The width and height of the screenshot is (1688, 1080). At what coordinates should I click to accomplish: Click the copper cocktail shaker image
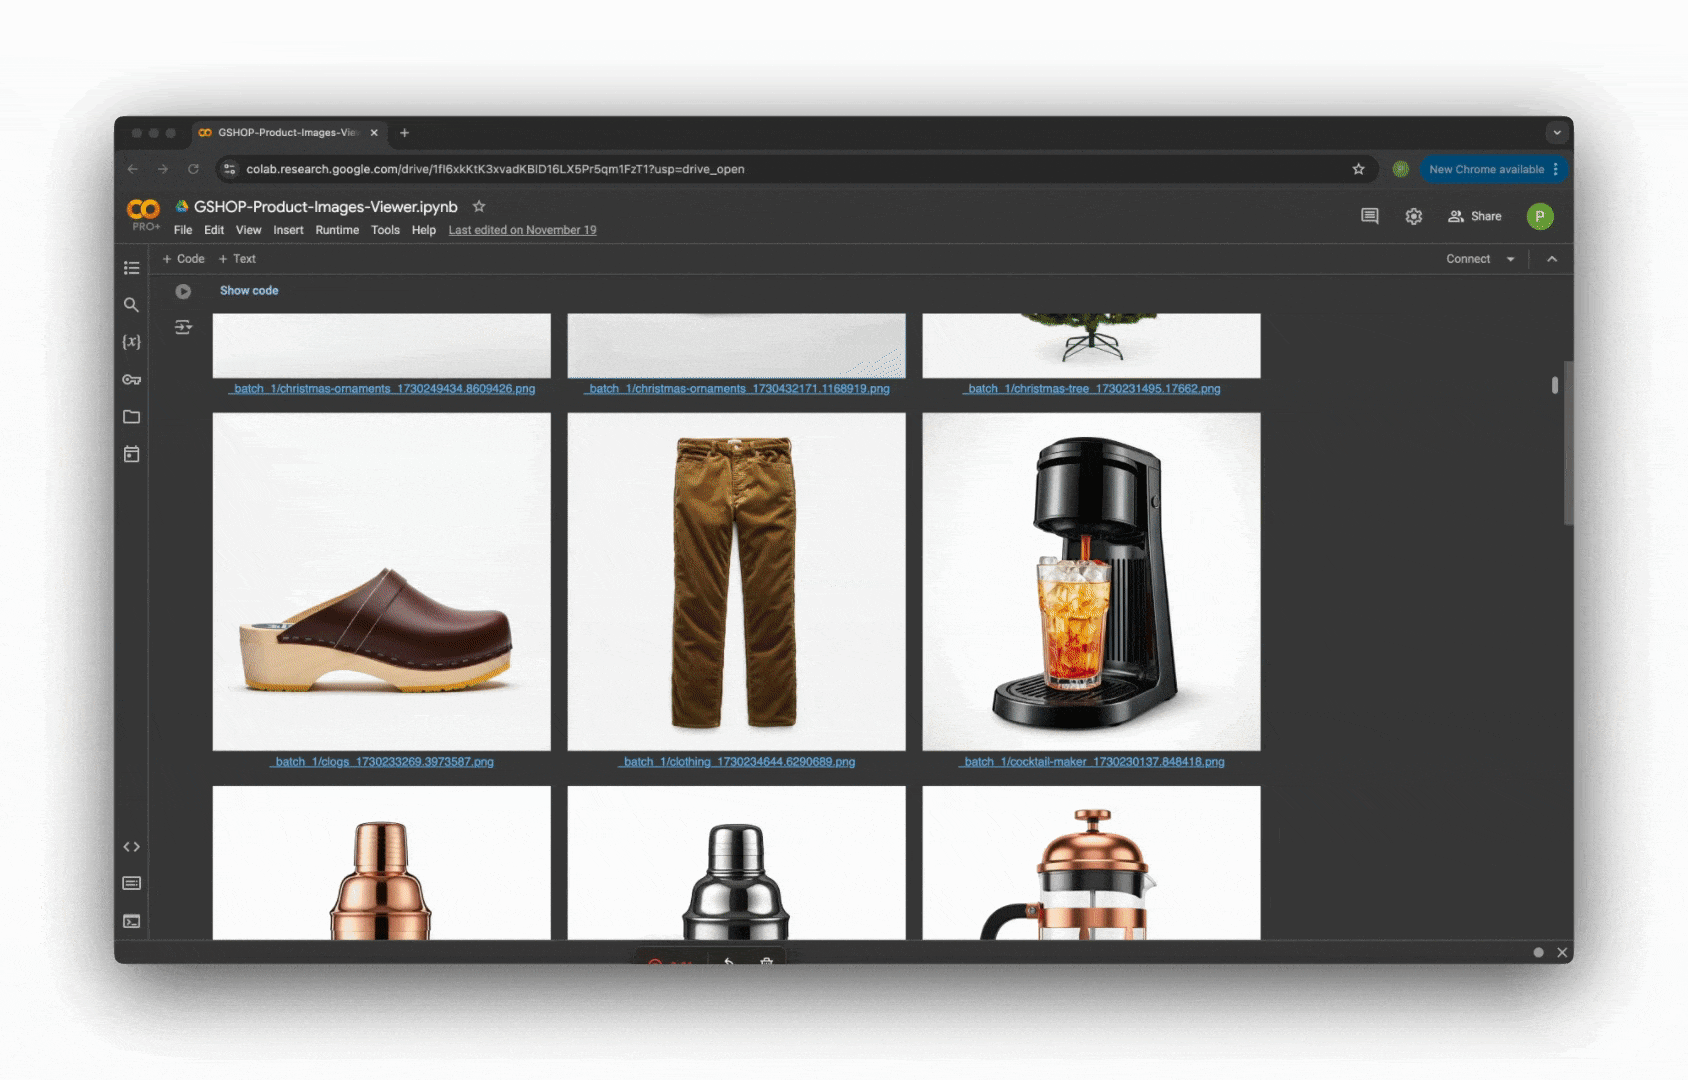click(381, 863)
